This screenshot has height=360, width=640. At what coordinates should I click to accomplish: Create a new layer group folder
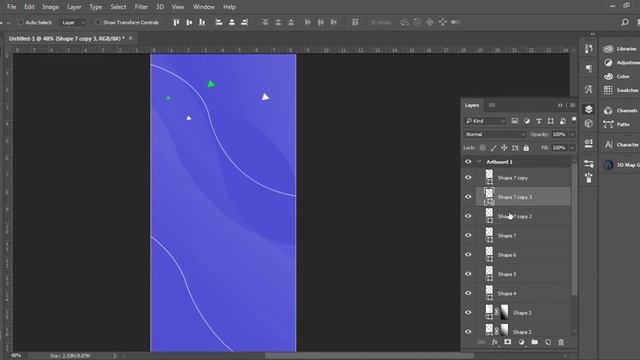coord(534,342)
